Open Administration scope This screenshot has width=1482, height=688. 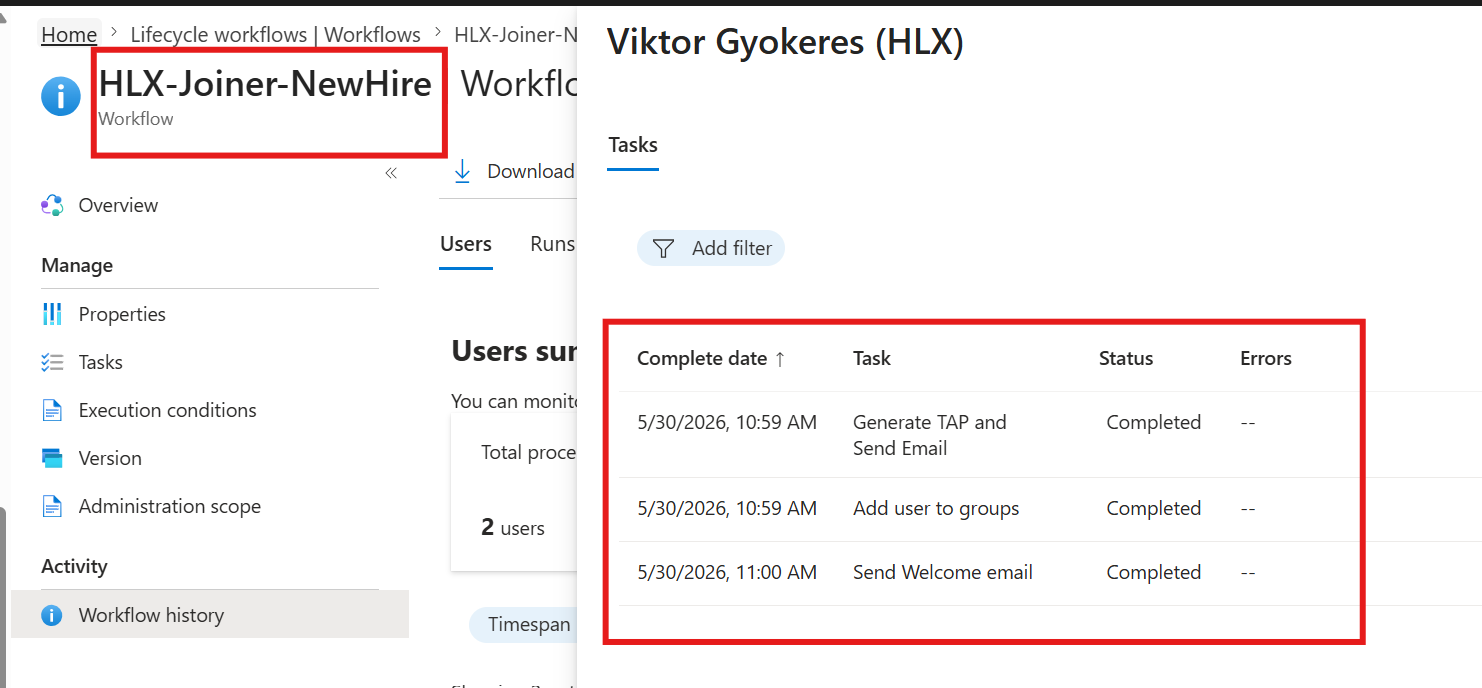(x=170, y=506)
